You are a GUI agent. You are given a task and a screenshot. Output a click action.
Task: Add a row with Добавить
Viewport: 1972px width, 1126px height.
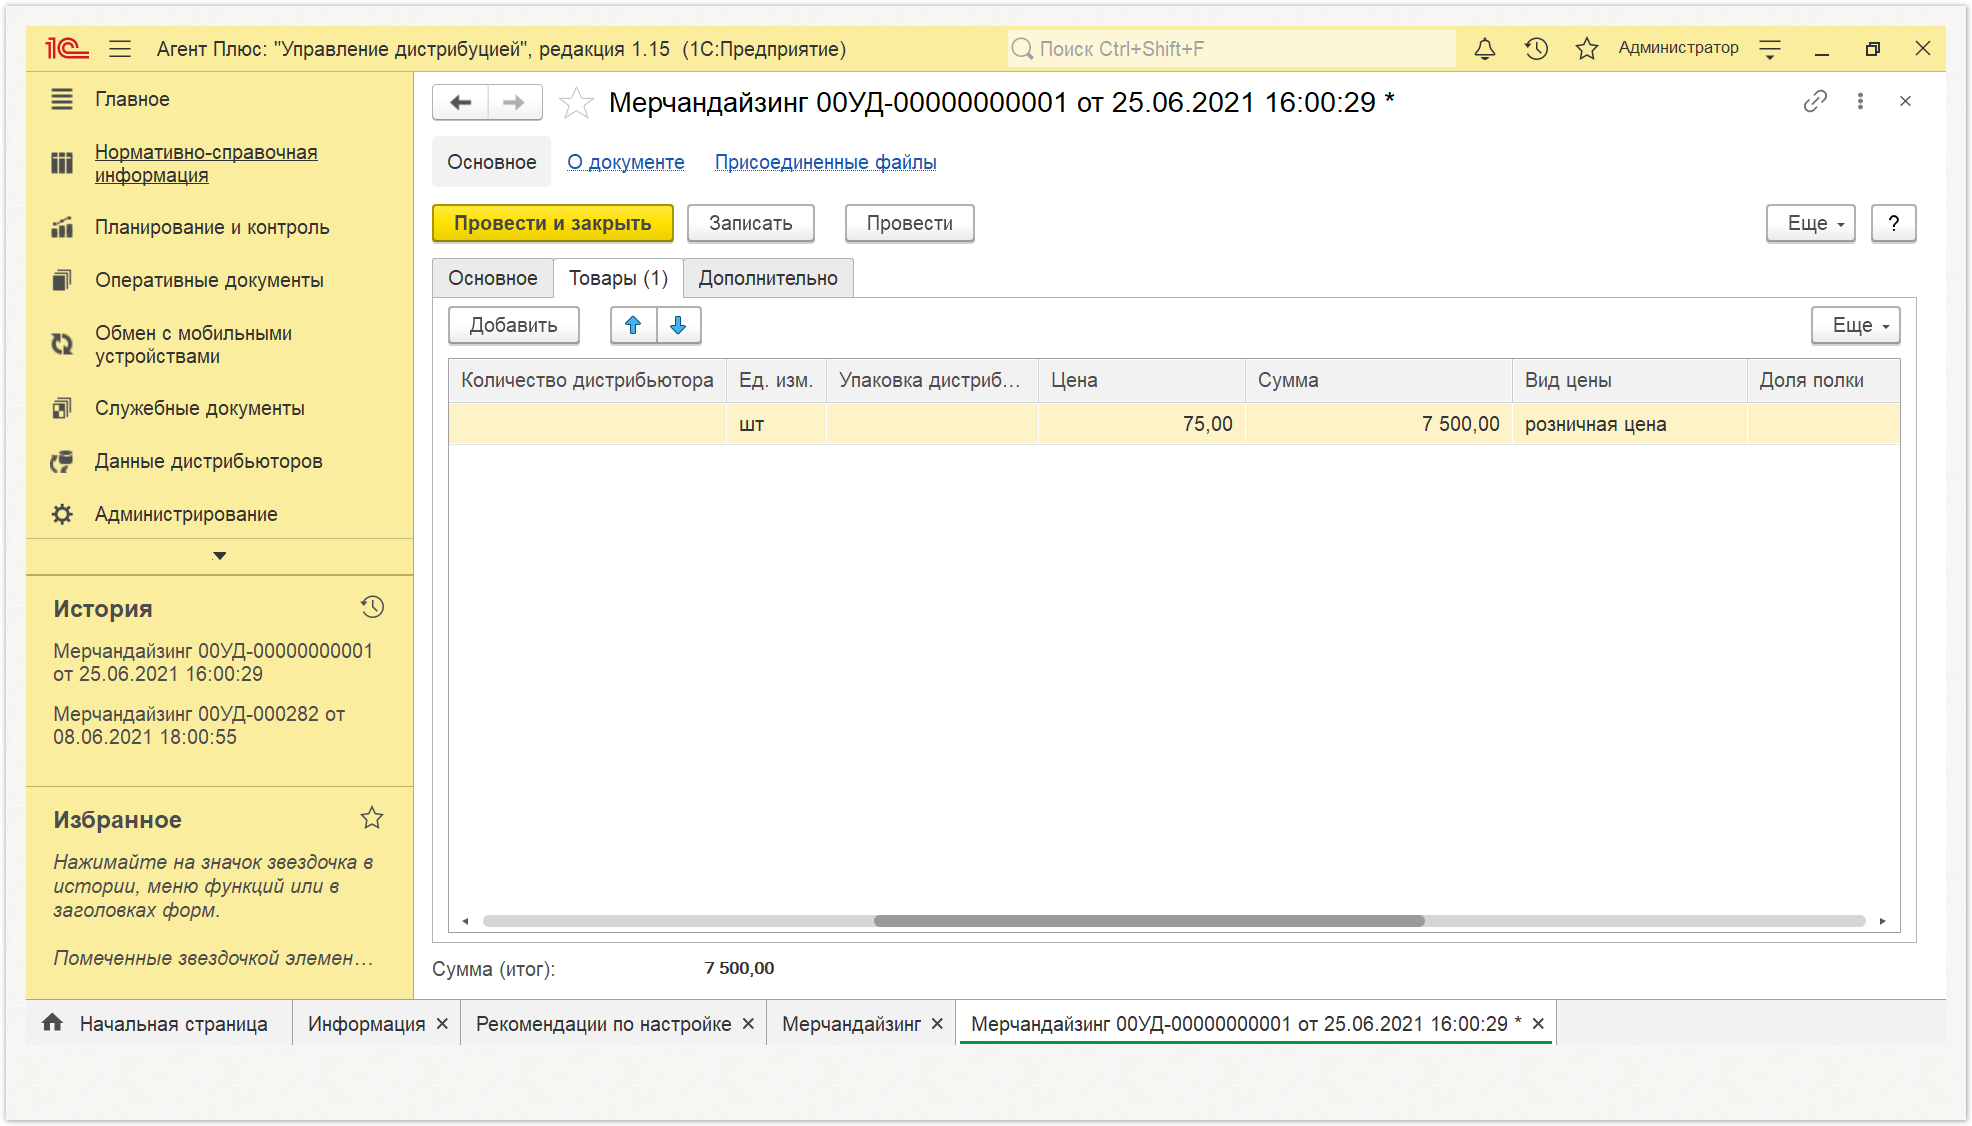click(514, 325)
